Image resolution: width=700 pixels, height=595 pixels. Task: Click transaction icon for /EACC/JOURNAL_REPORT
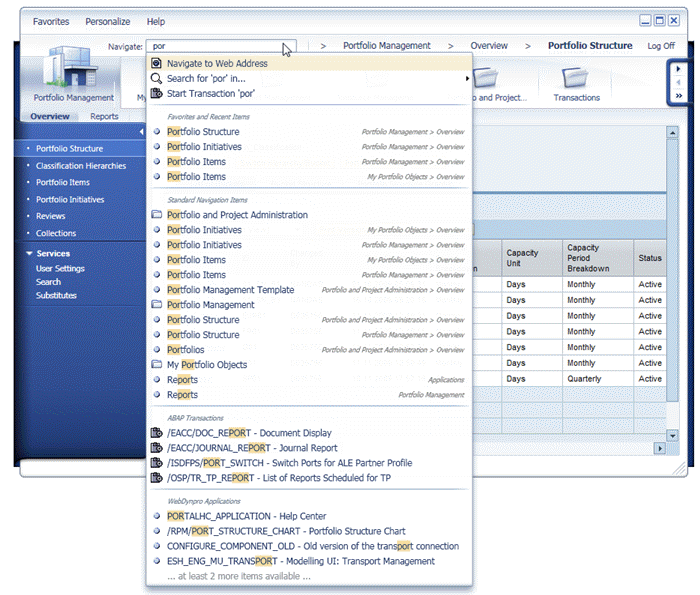point(156,448)
